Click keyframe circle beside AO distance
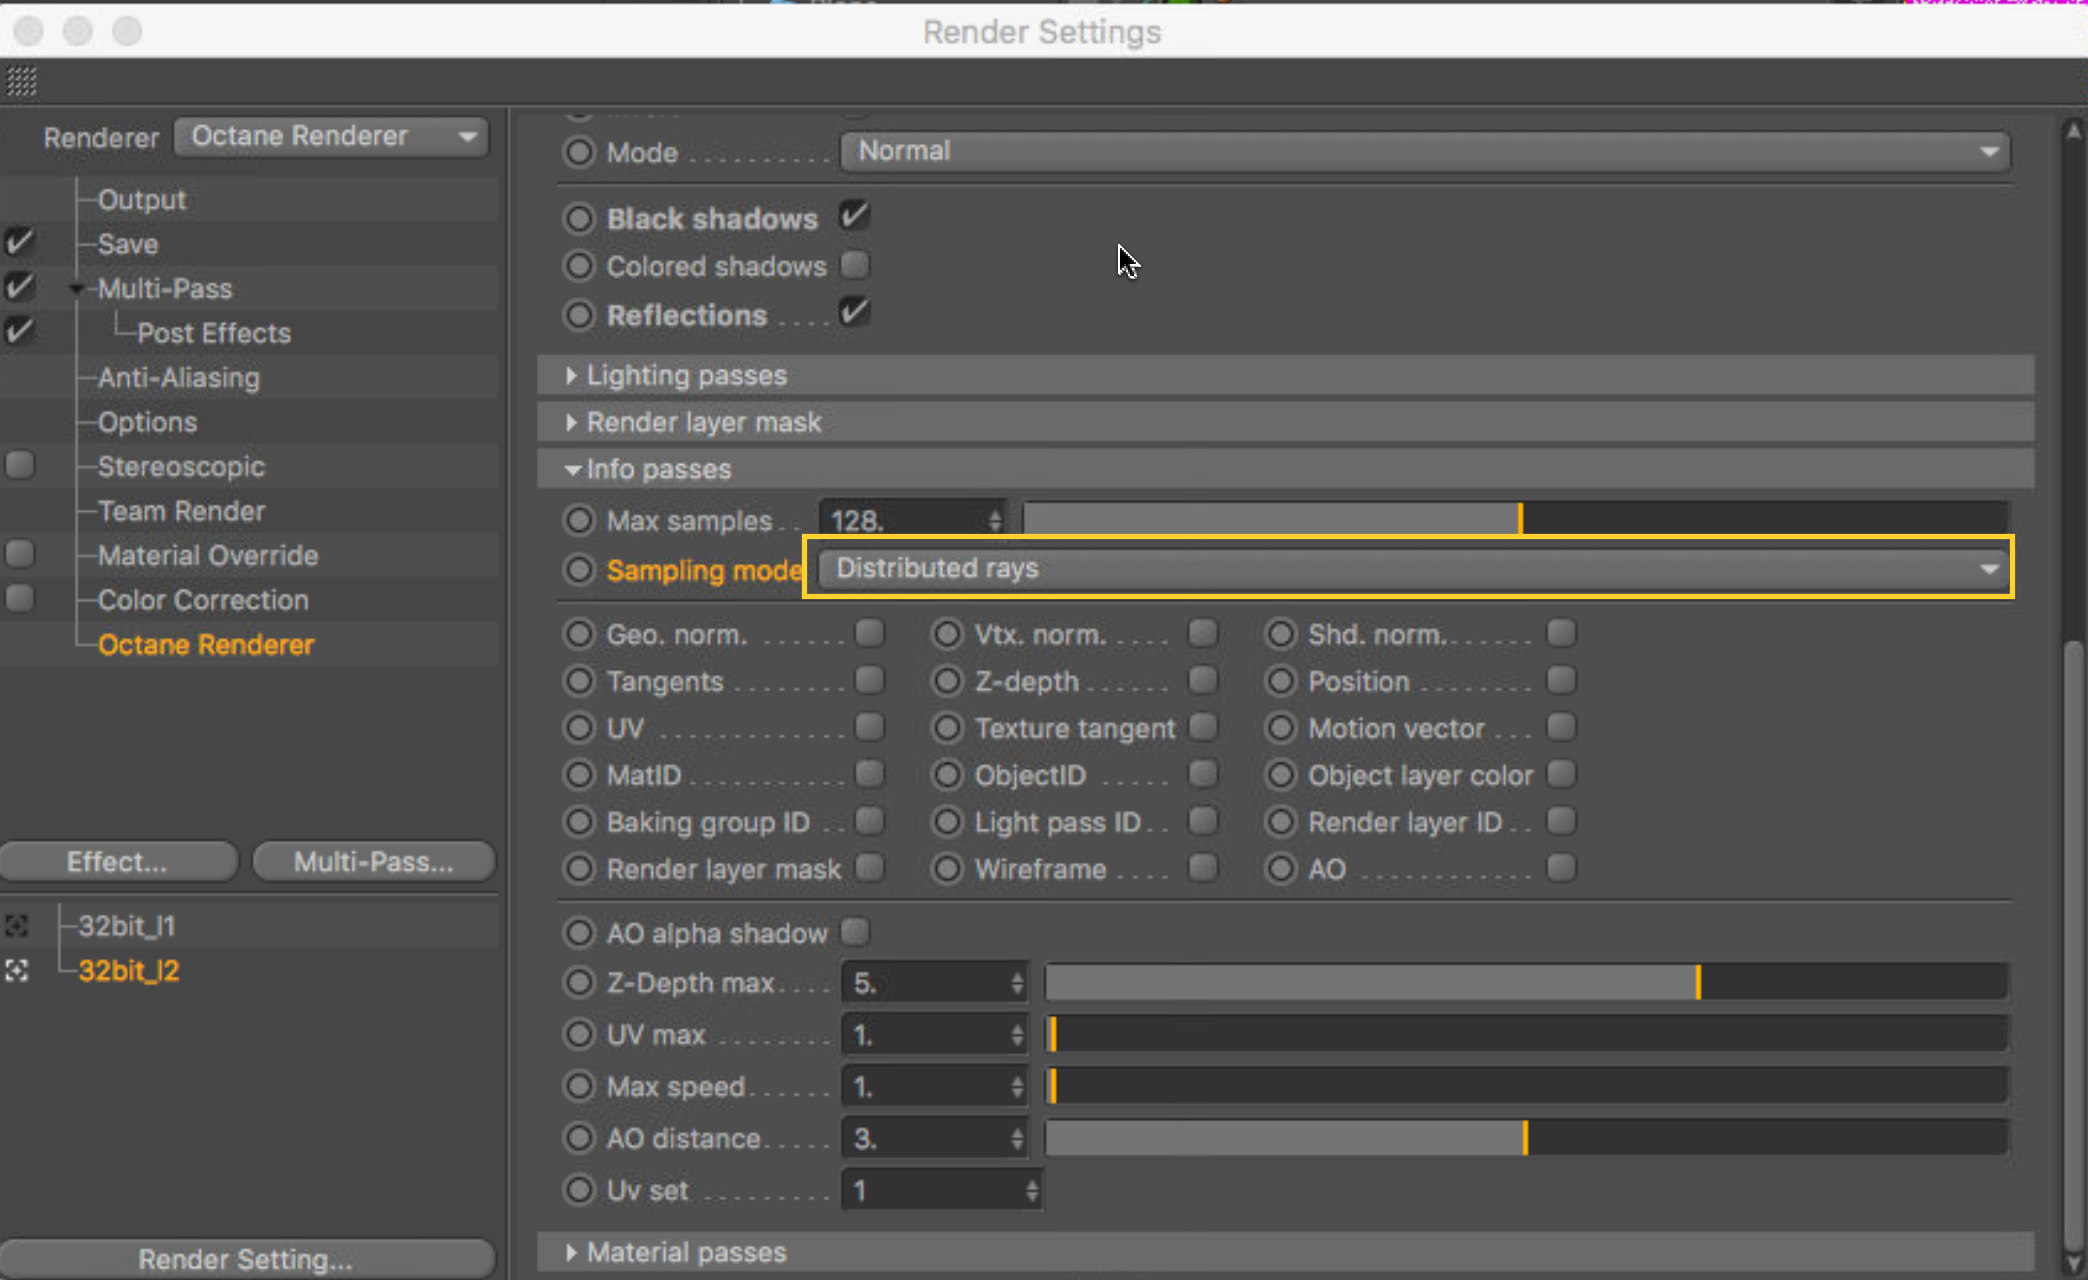This screenshot has width=2088, height=1280. click(579, 1138)
